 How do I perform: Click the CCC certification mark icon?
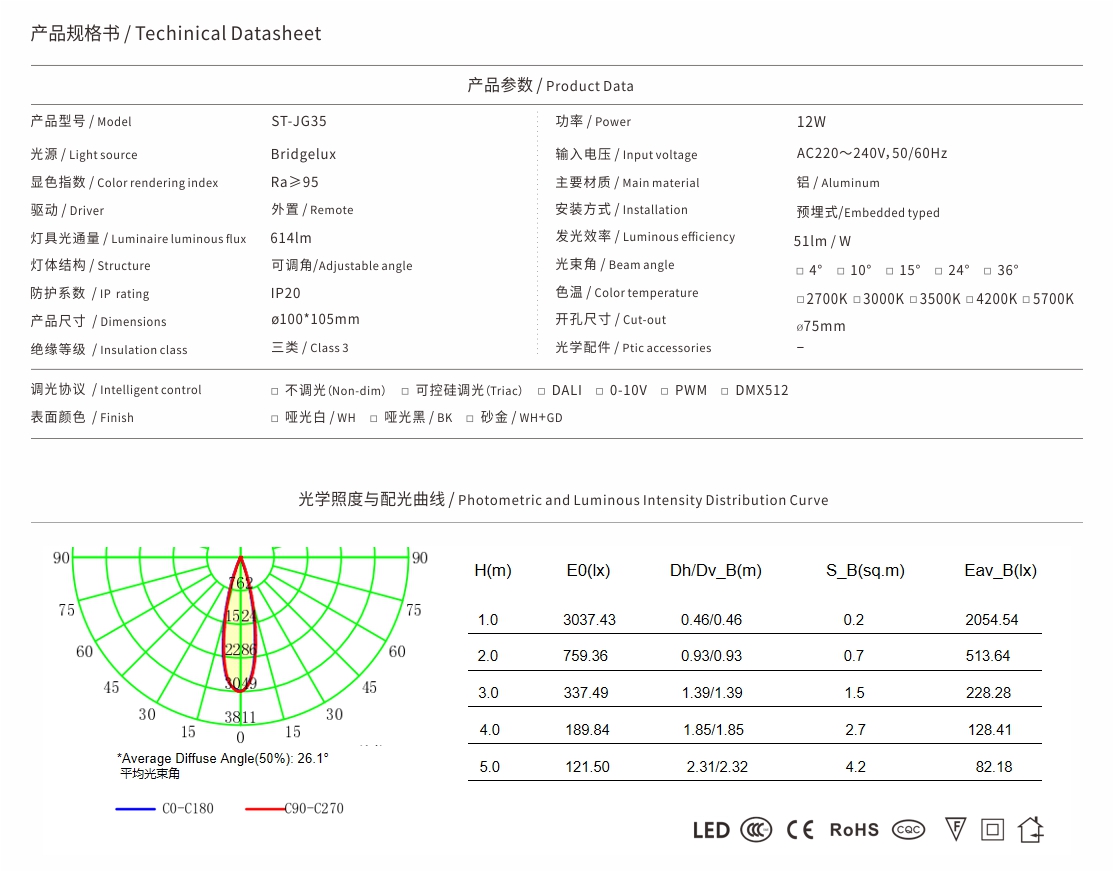[x=756, y=829]
